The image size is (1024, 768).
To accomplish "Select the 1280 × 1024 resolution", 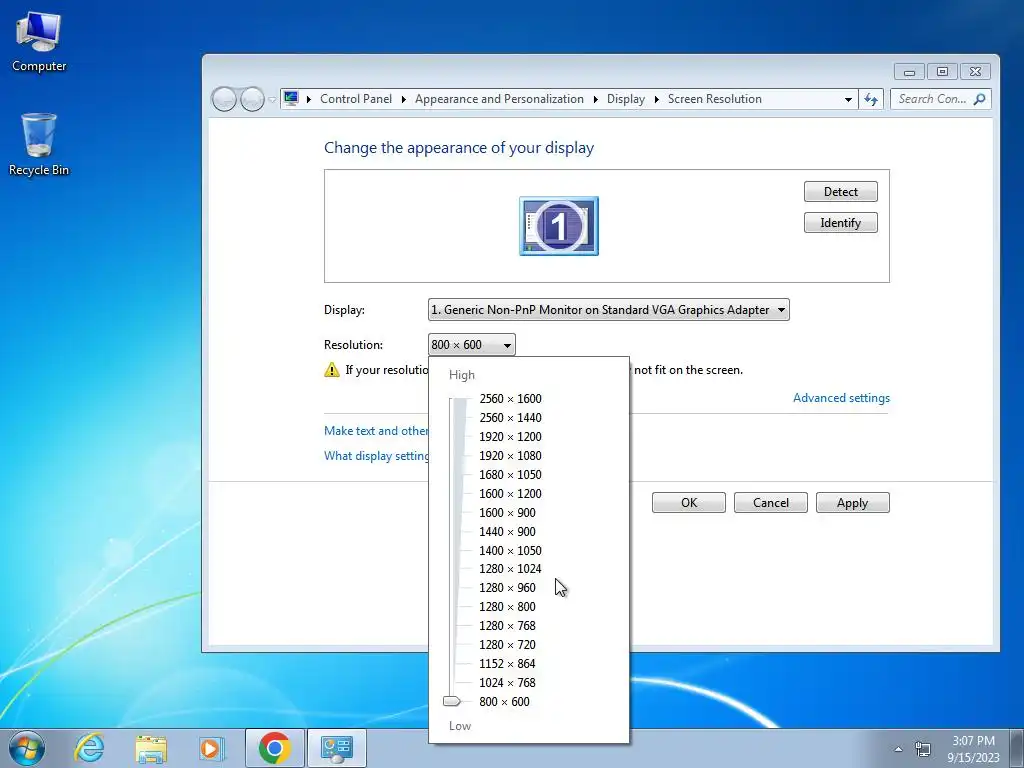I will (510, 569).
